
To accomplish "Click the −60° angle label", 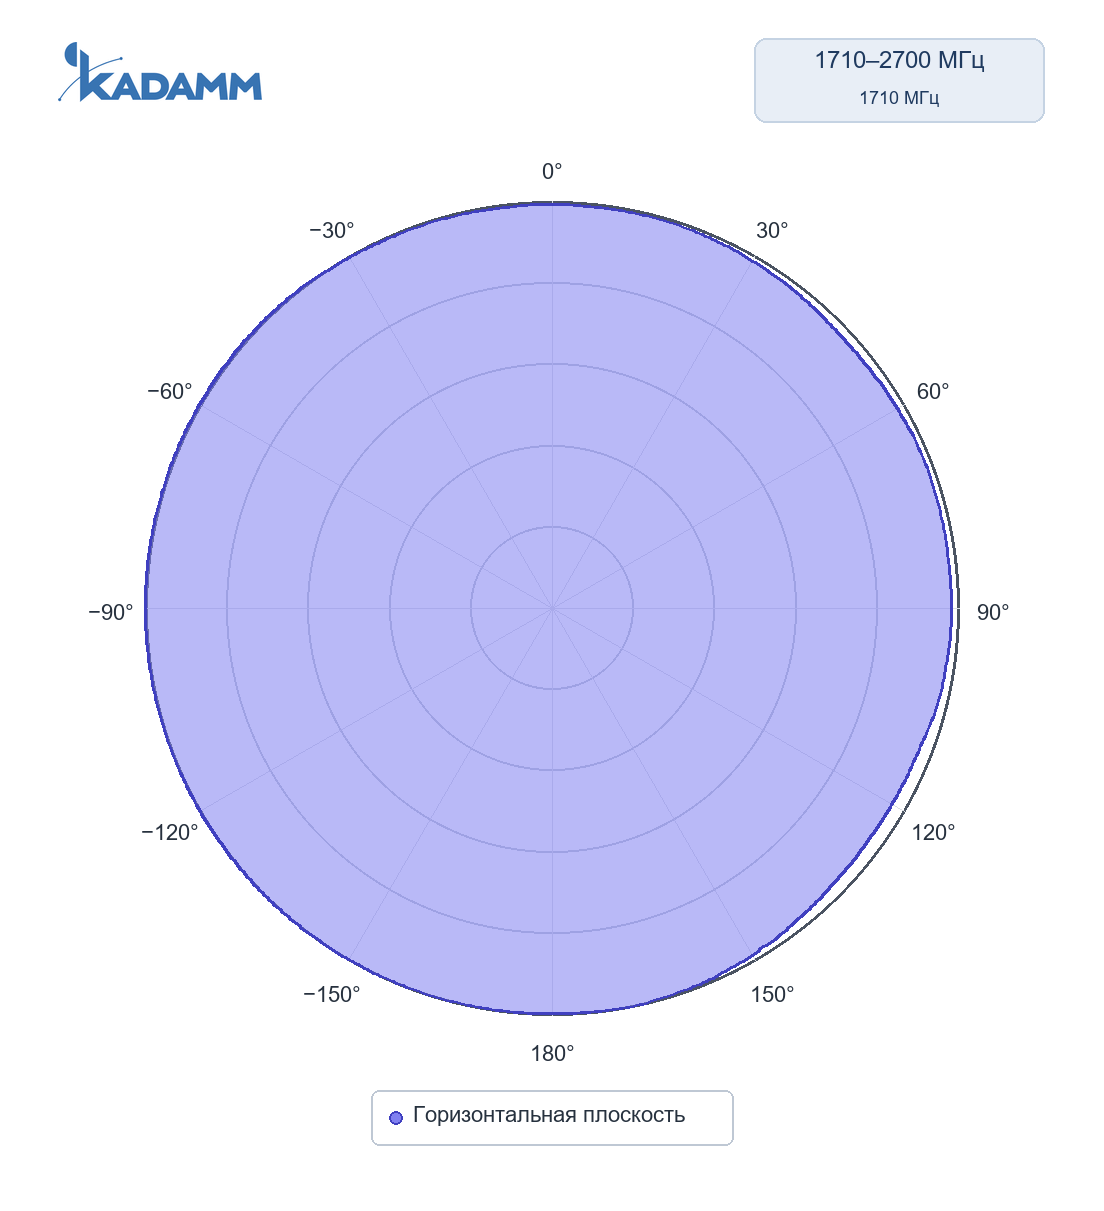I will [170, 392].
